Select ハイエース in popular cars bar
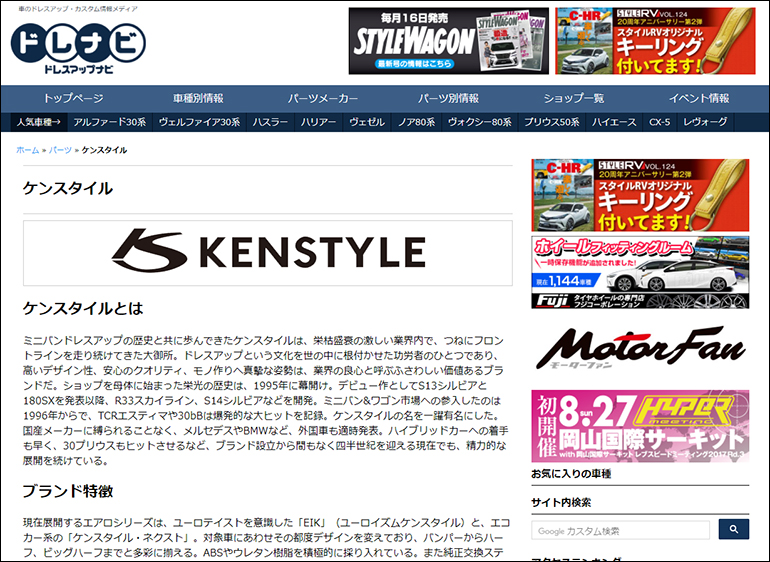Image resolution: width=770 pixels, height=562 pixels. tap(614, 122)
